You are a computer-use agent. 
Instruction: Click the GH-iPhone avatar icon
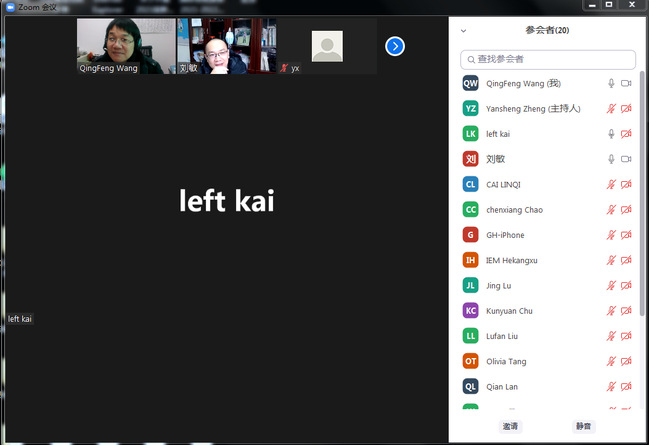(470, 235)
